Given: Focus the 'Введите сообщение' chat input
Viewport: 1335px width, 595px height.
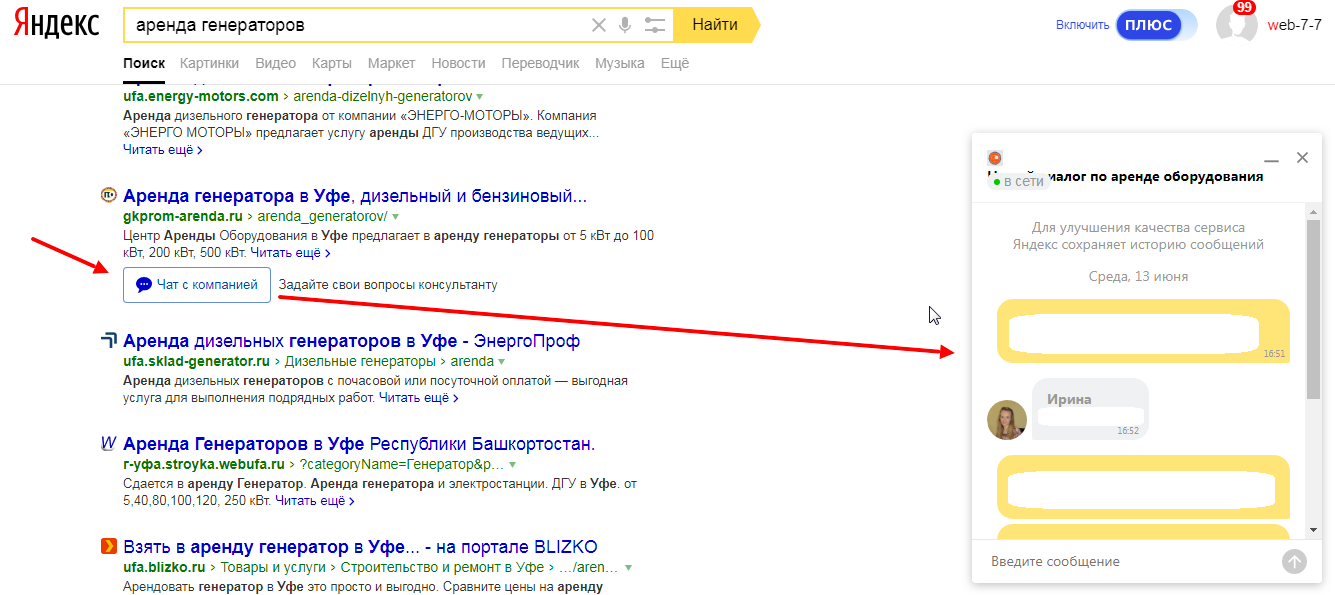Looking at the screenshot, I should point(1130,561).
